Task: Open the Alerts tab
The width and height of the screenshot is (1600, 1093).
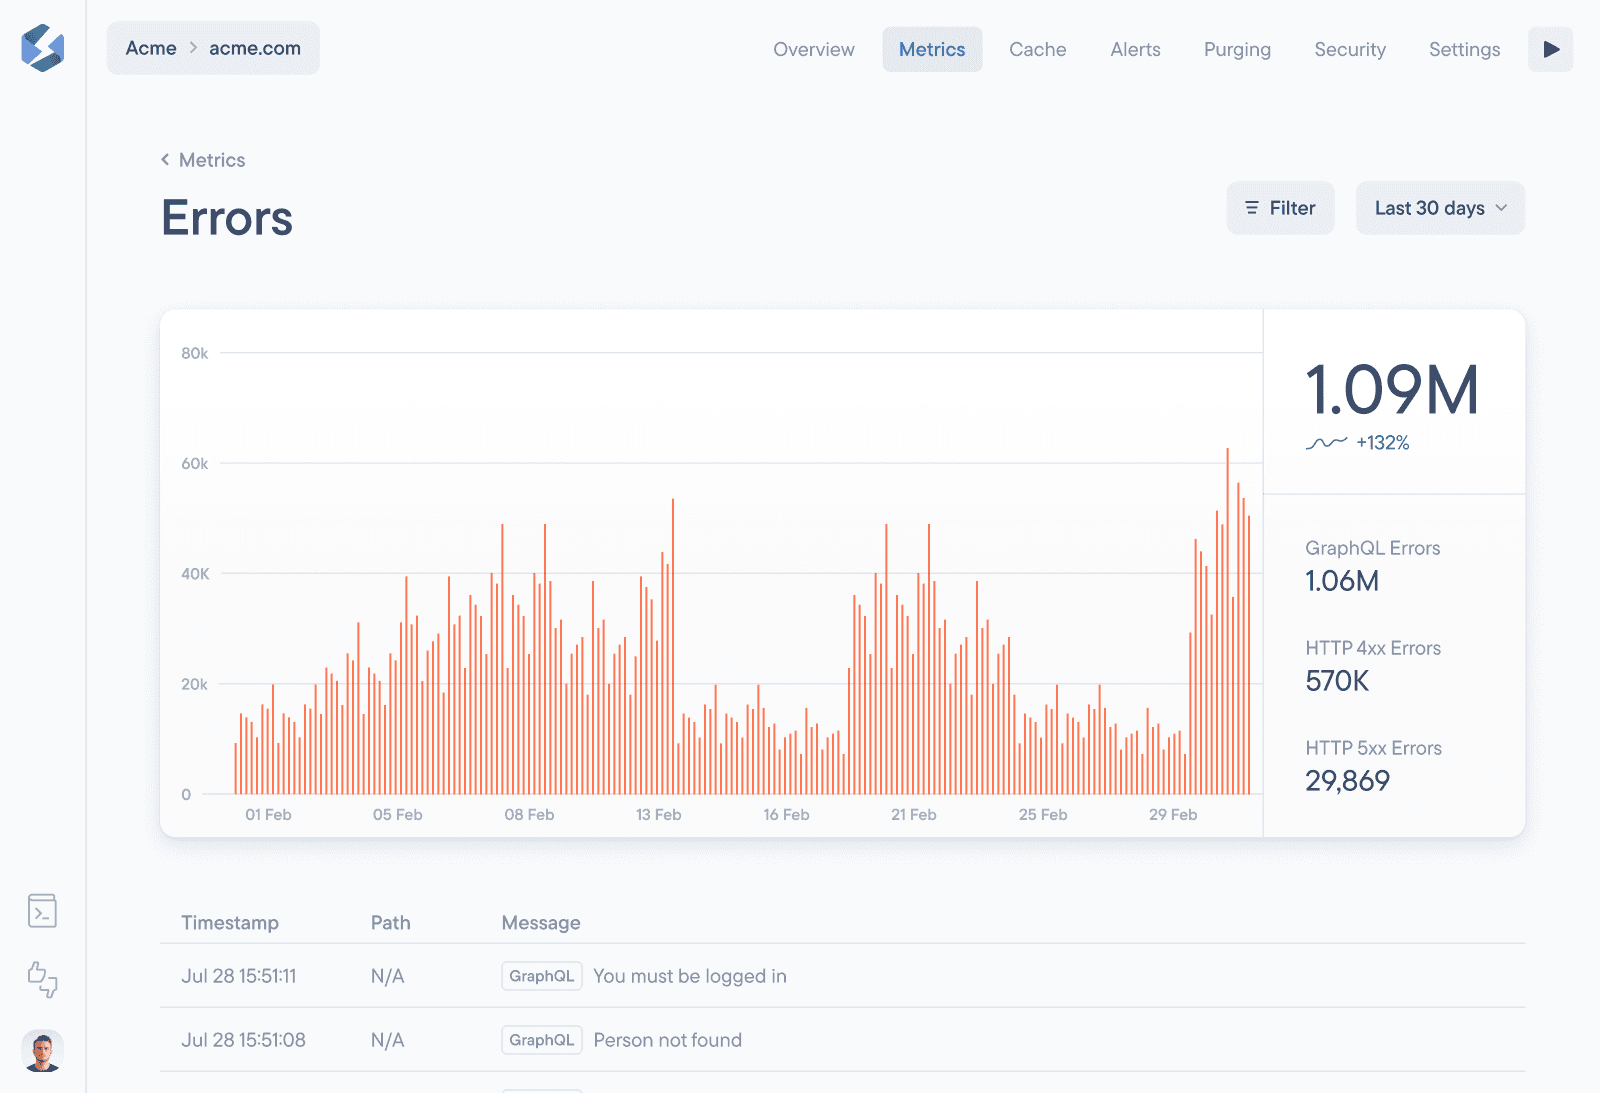Action: tap(1135, 49)
